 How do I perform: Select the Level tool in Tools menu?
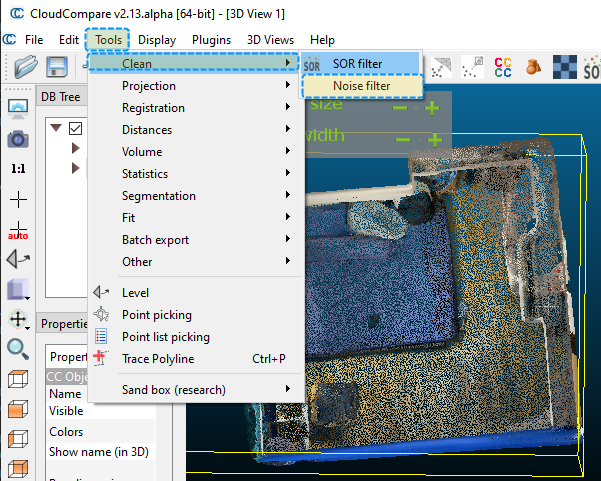point(135,293)
